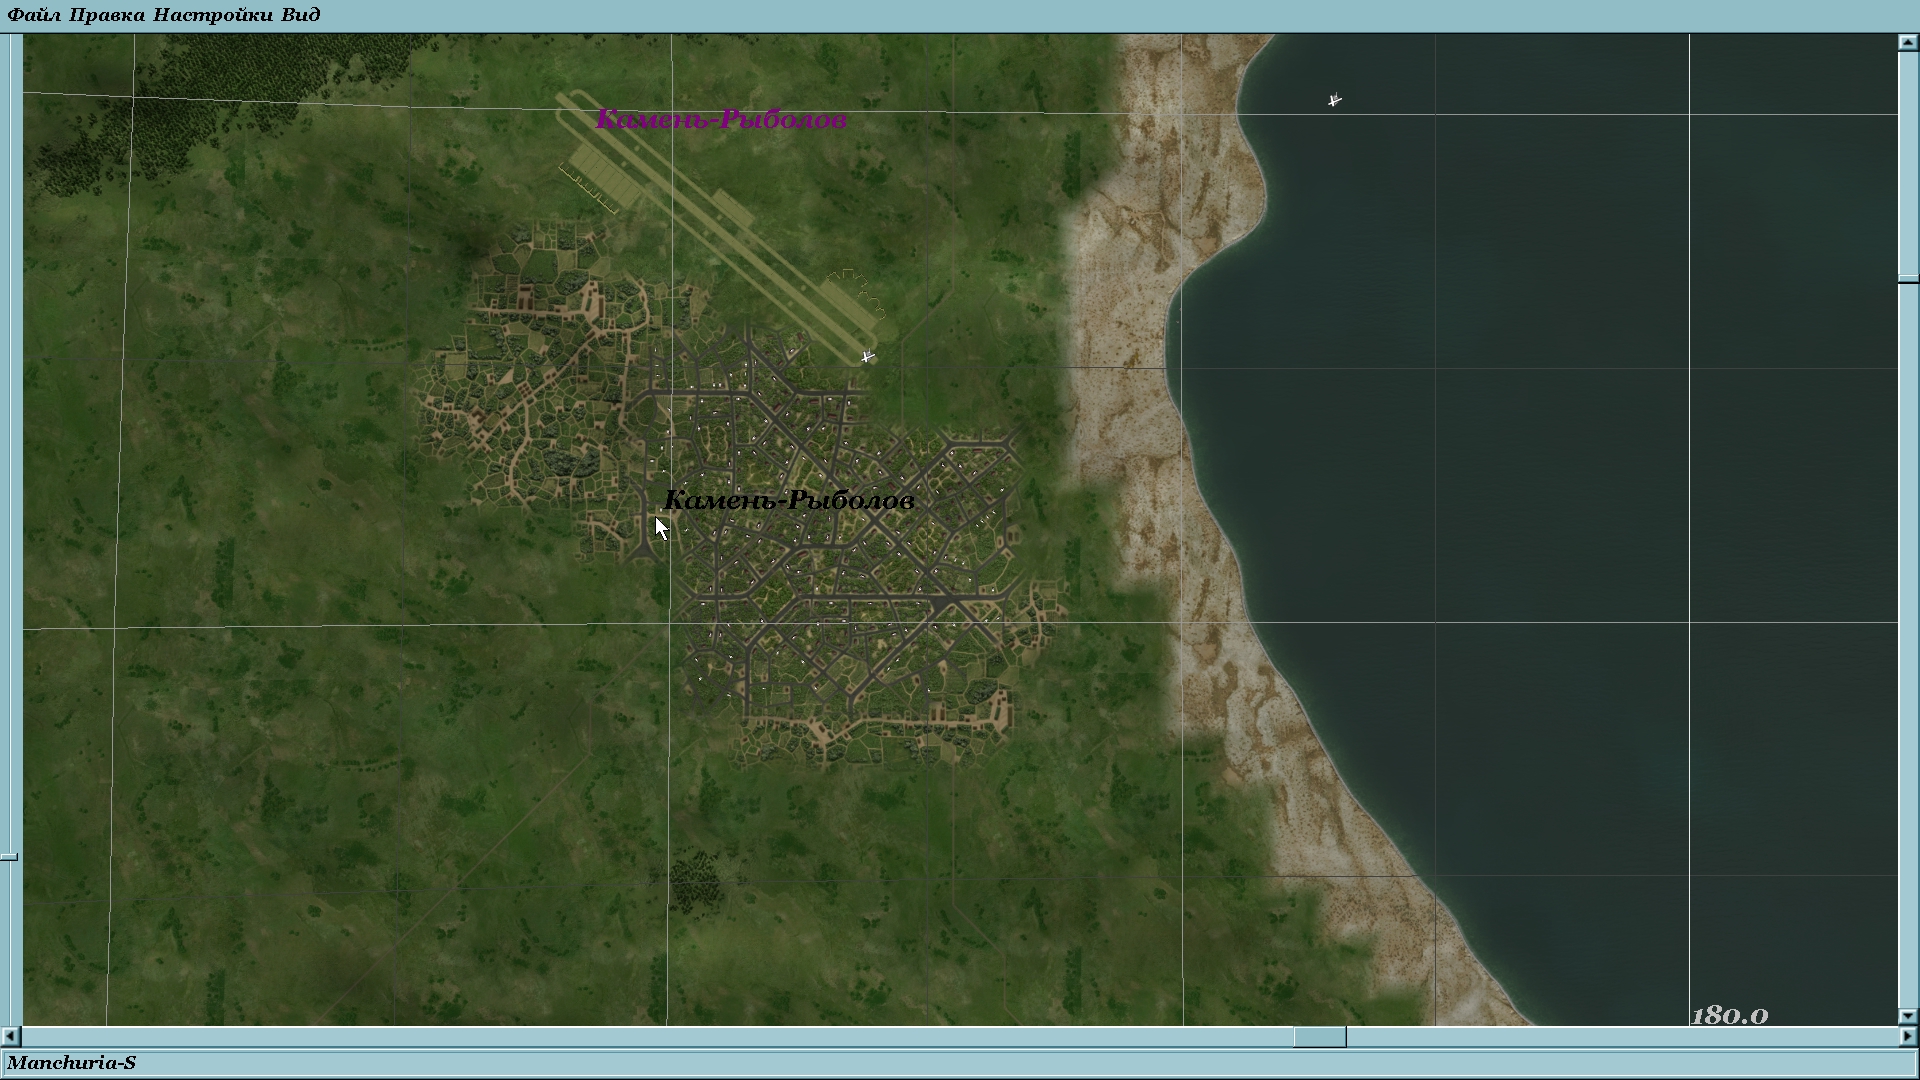Click the vertical scrollbar down arrow
1920x1080 pixels.
[x=1907, y=1016]
